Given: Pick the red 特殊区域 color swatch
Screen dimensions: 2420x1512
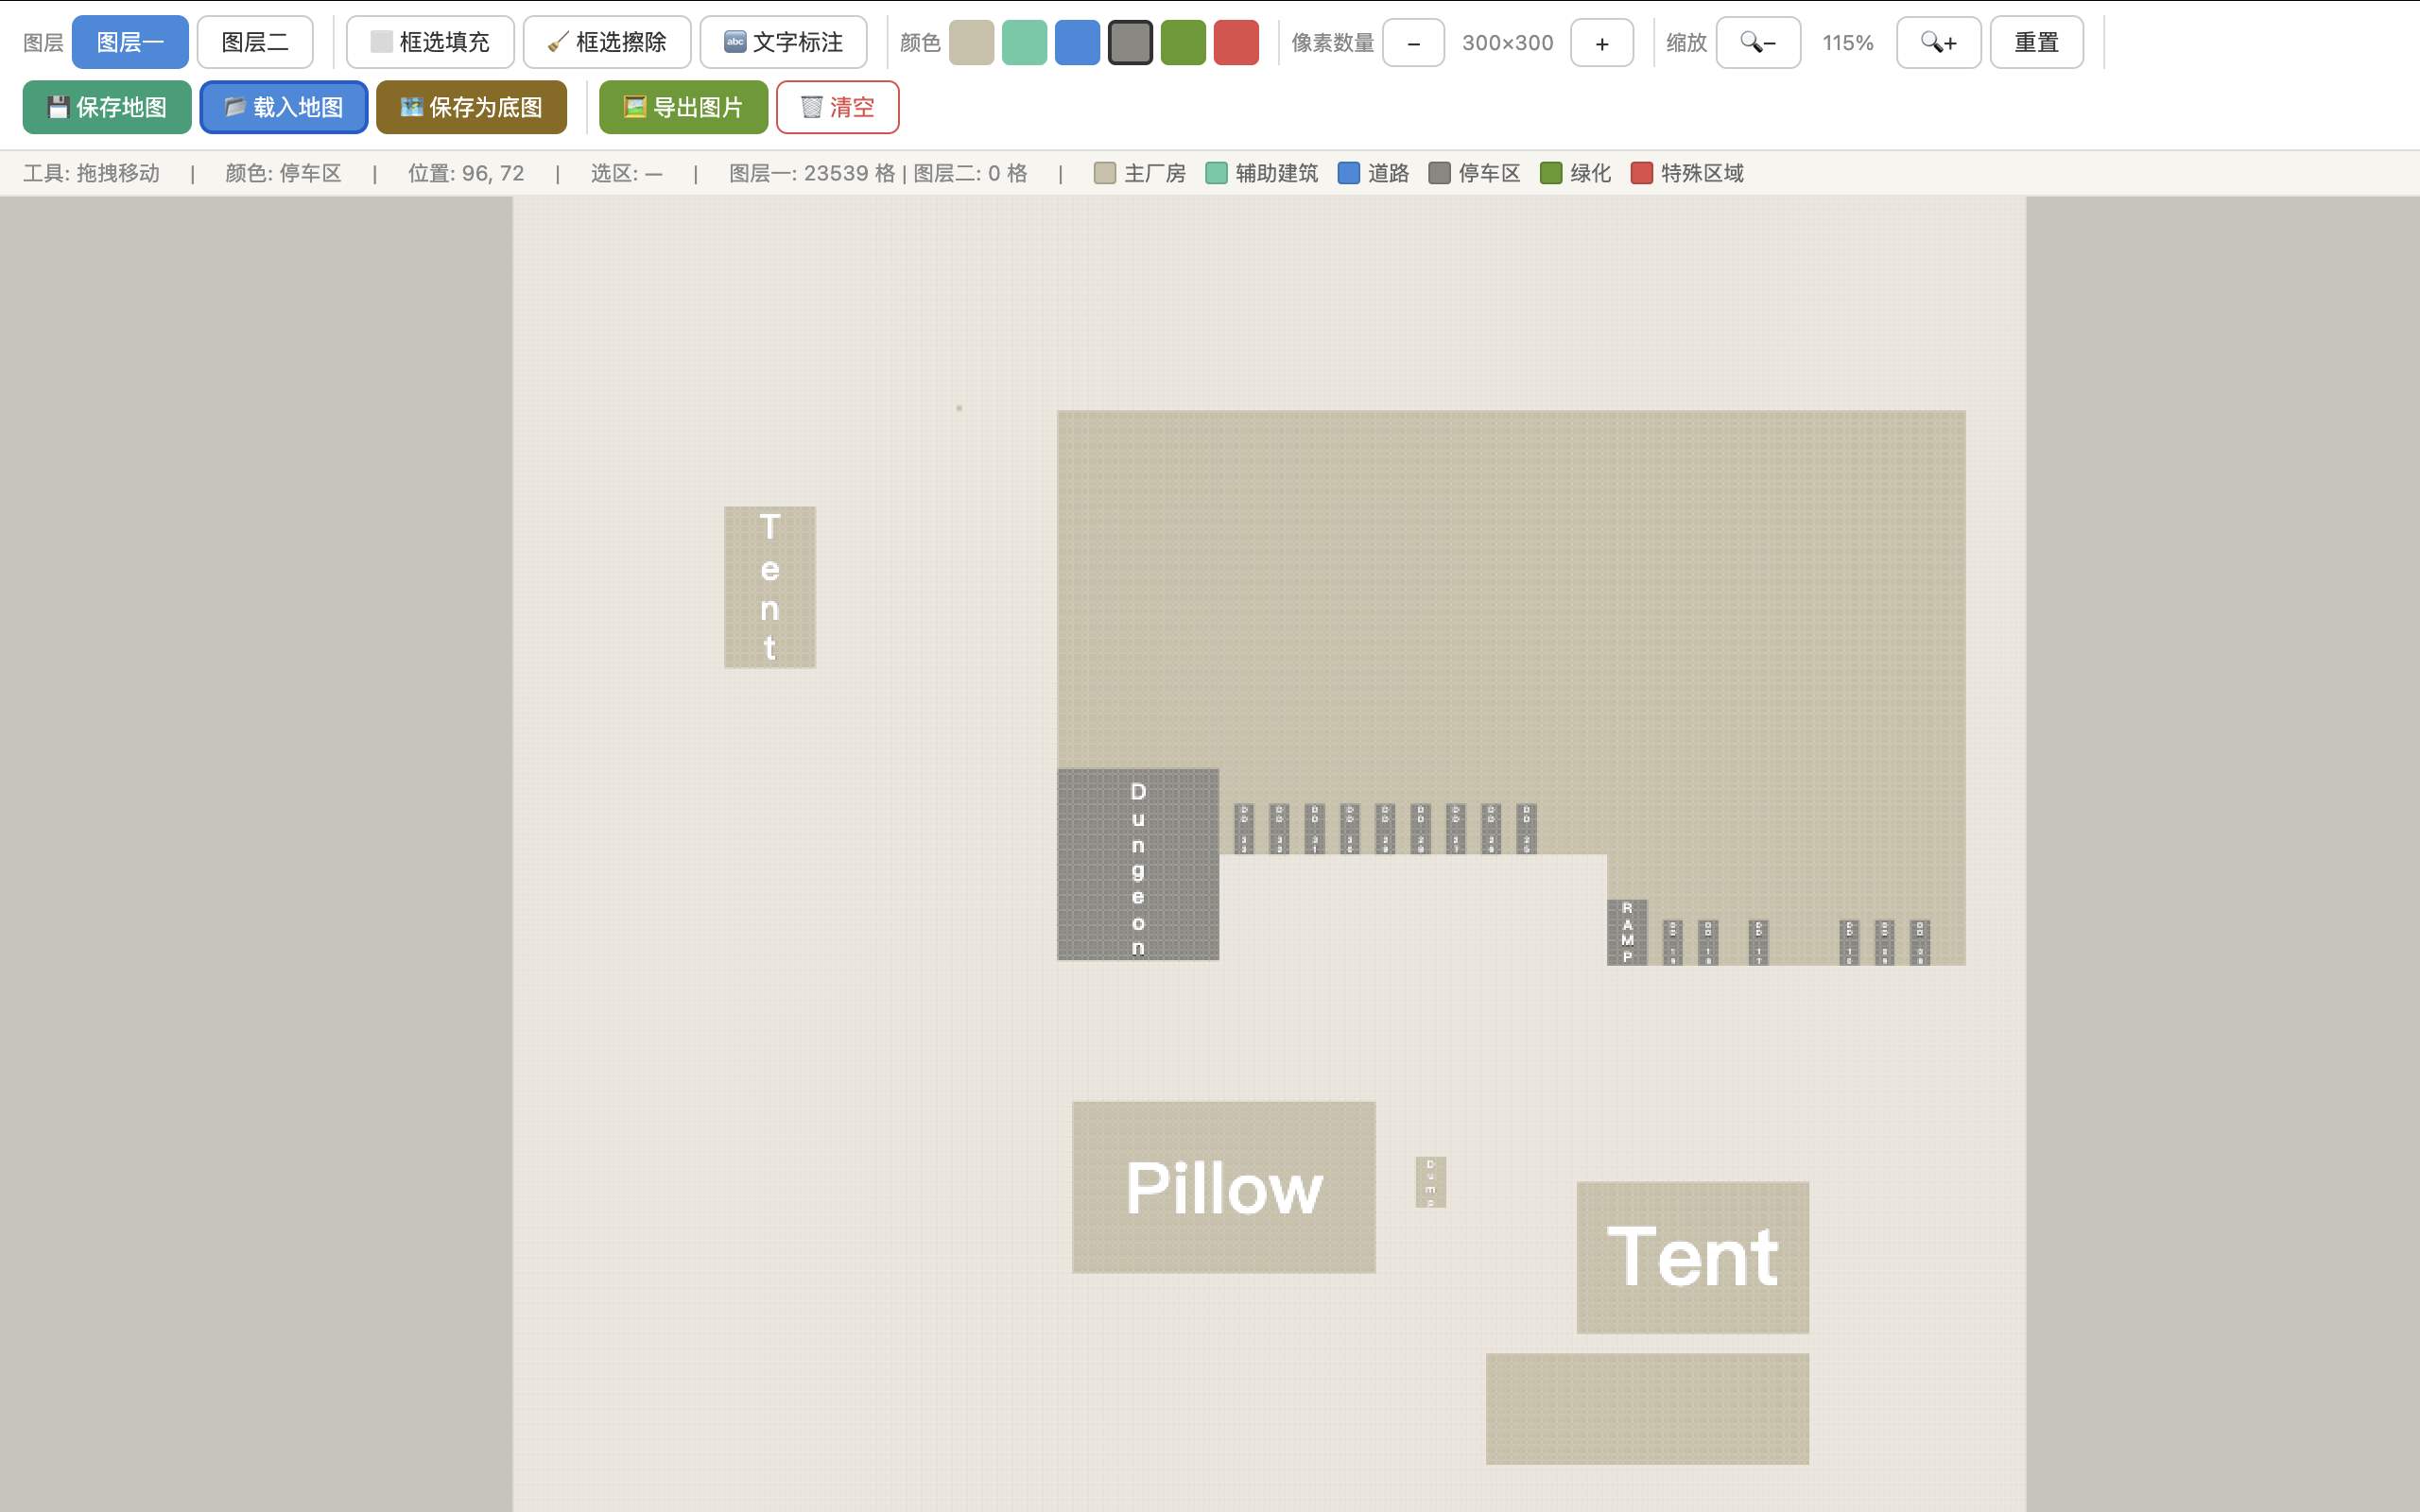Looking at the screenshot, I should 1236,43.
